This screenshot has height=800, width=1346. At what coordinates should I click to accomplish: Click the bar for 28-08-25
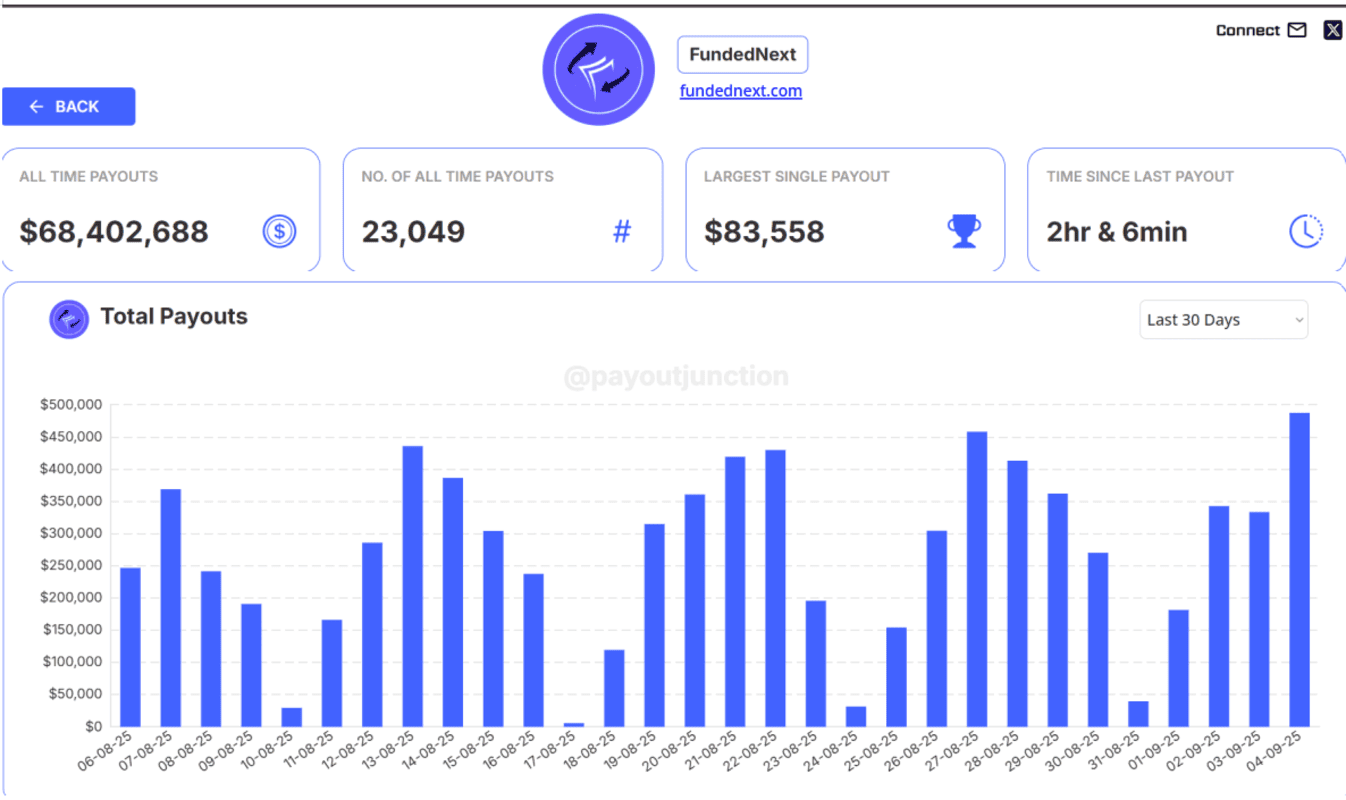pyautogui.click(x=1017, y=594)
